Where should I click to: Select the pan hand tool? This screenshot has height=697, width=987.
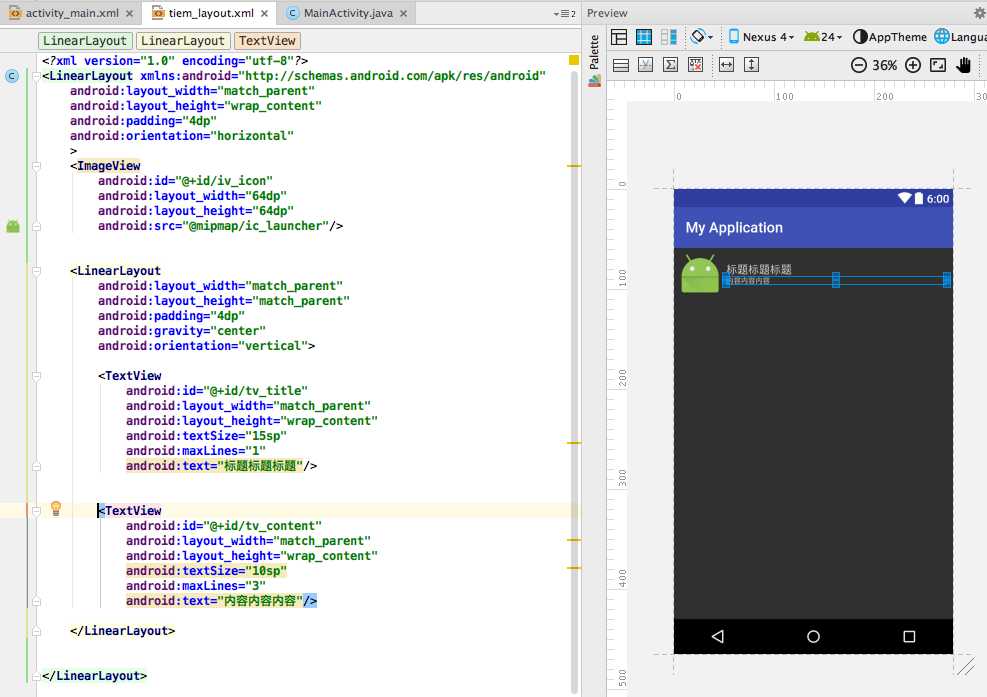pyautogui.click(x=964, y=65)
